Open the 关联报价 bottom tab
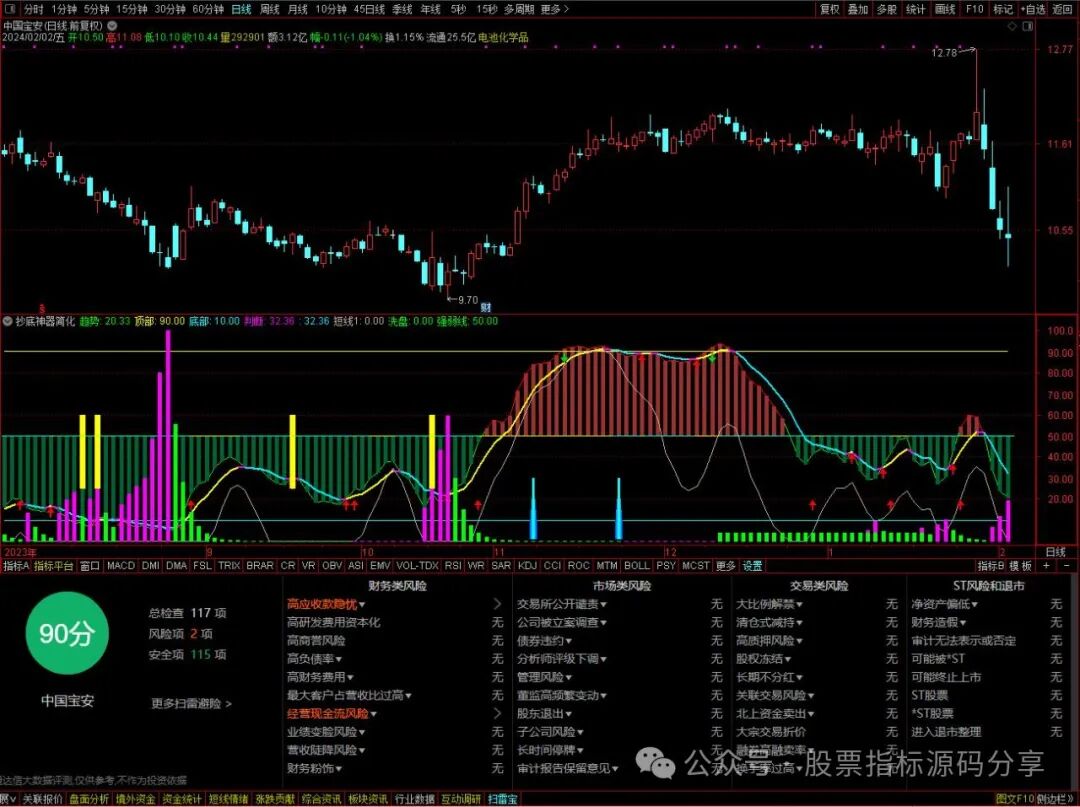 (x=43, y=799)
